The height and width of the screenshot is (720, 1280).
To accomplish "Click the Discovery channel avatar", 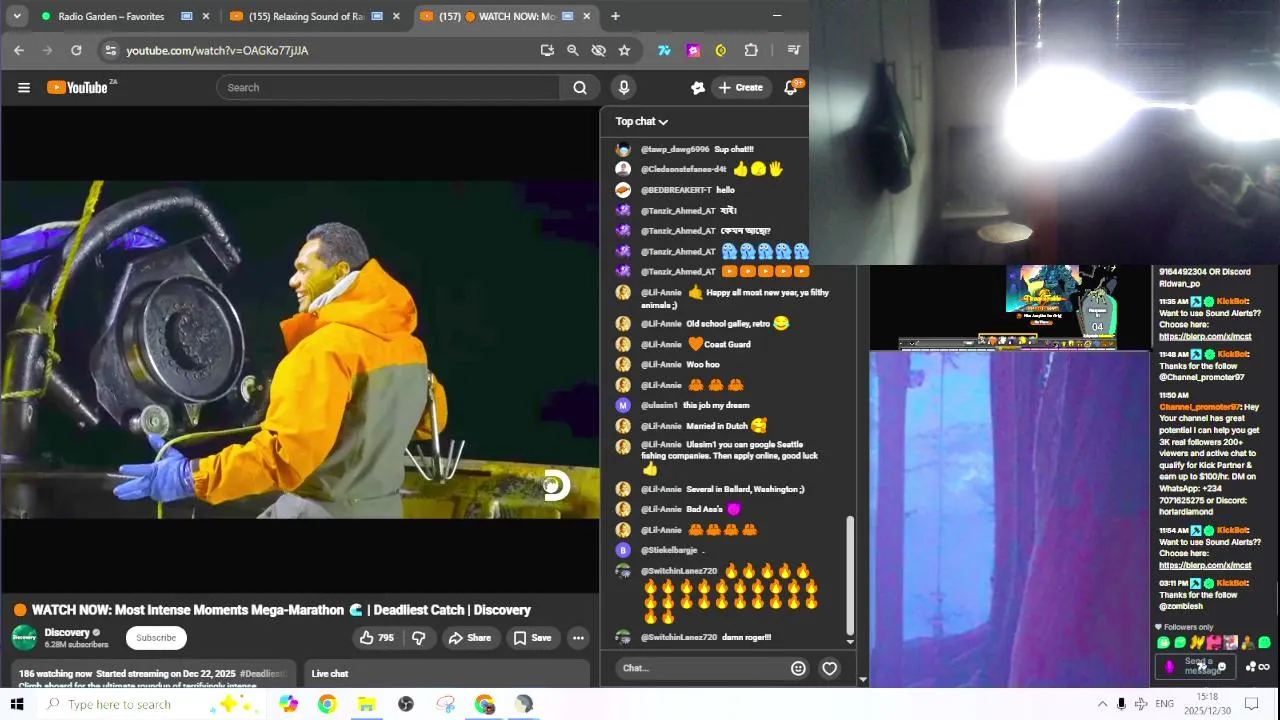I will 24,638.
